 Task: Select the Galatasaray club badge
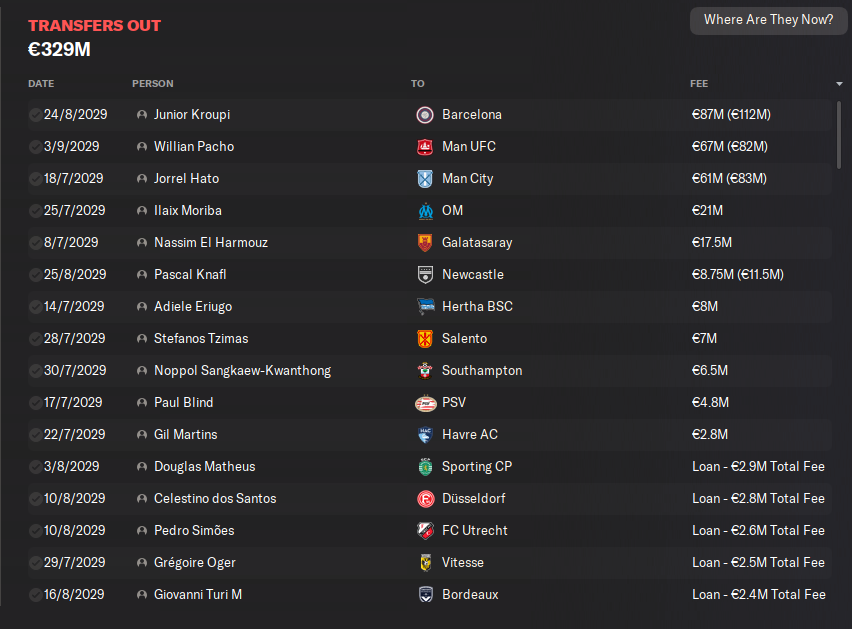tap(425, 243)
